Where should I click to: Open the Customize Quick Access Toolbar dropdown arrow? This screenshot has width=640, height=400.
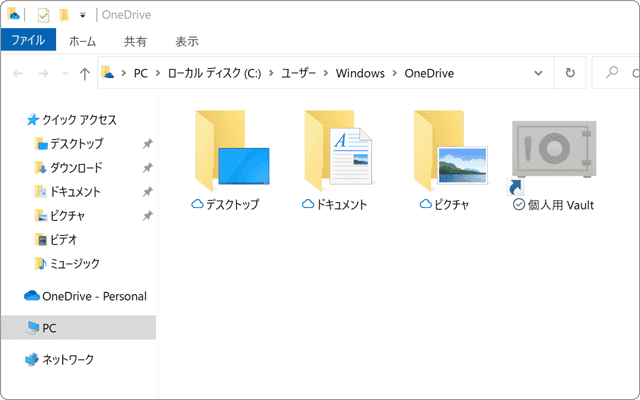point(82,16)
